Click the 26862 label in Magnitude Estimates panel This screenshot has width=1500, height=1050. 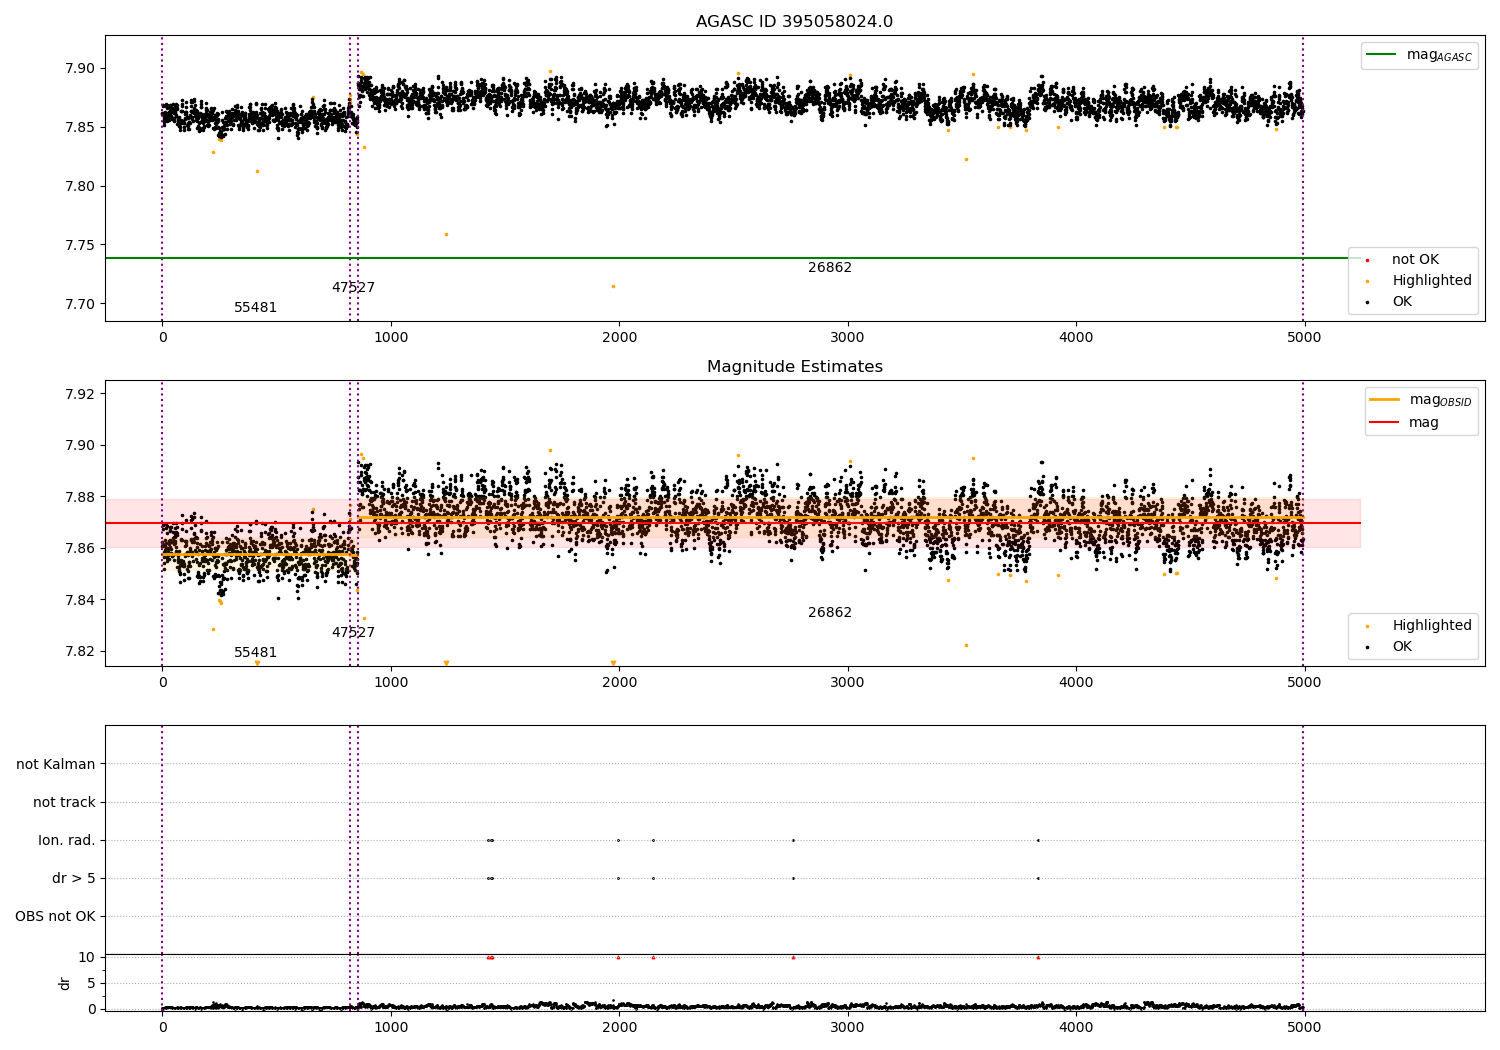click(830, 613)
